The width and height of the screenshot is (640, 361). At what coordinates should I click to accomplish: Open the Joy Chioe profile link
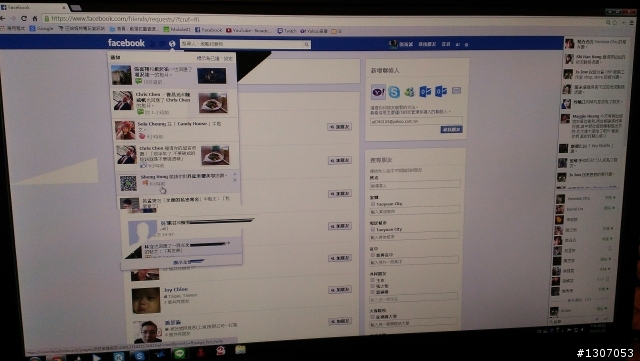click(176, 289)
